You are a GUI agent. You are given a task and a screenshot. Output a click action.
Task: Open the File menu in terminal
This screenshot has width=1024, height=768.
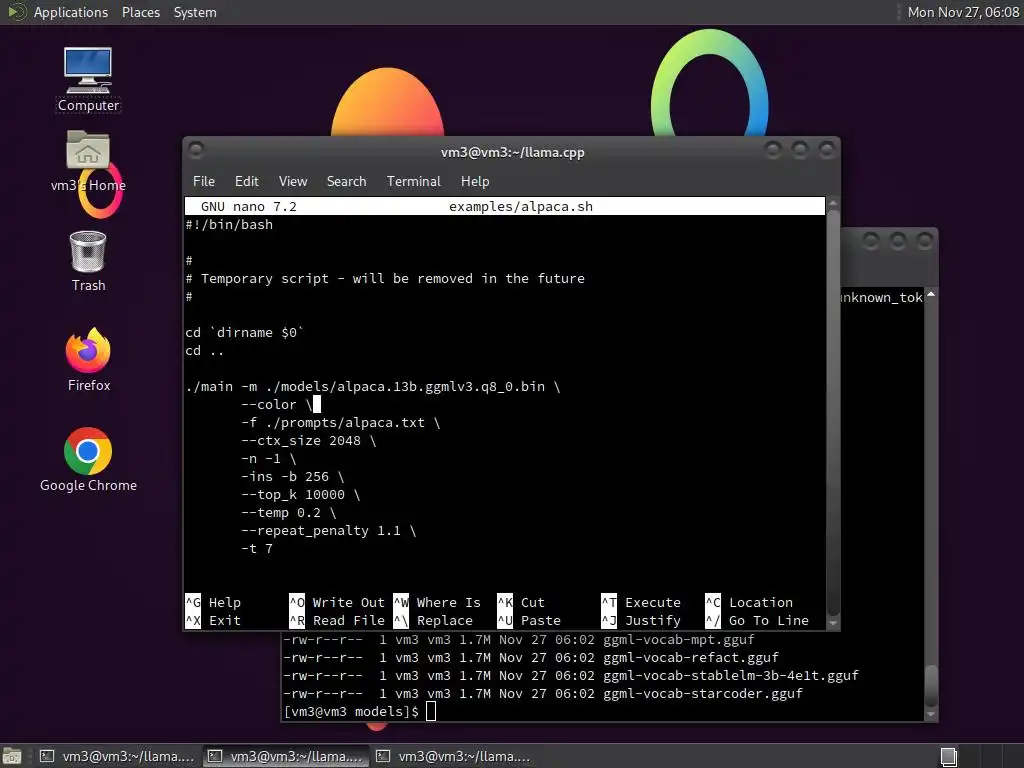[x=204, y=182]
